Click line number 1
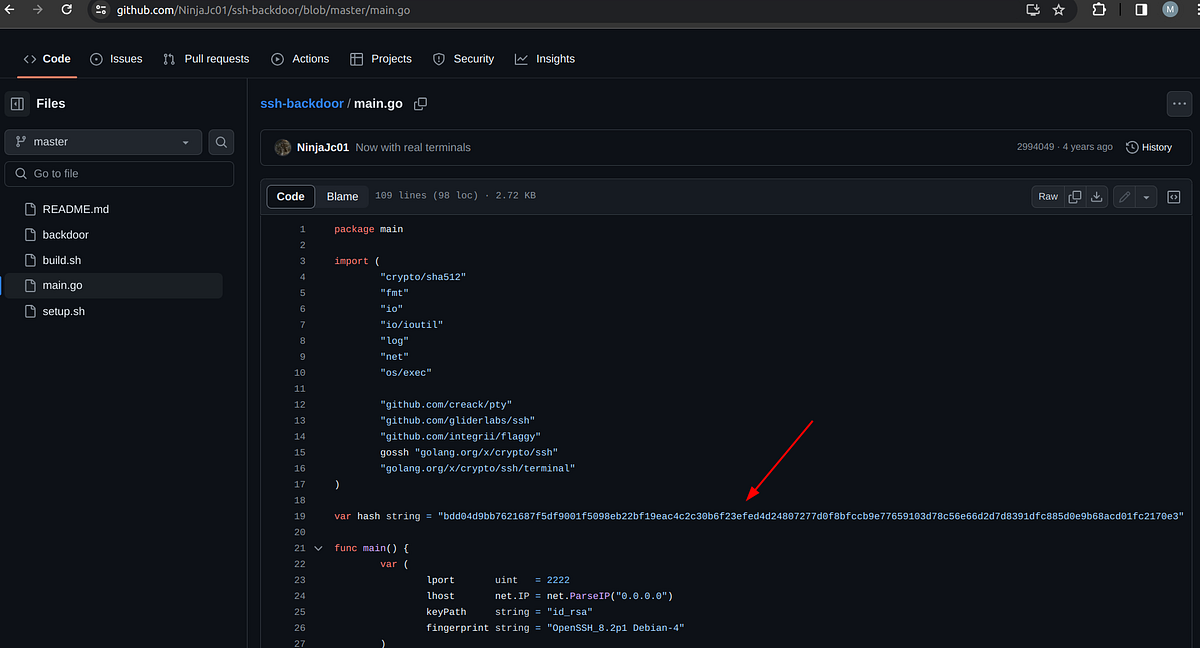This screenshot has height=648, width=1200. [302, 229]
